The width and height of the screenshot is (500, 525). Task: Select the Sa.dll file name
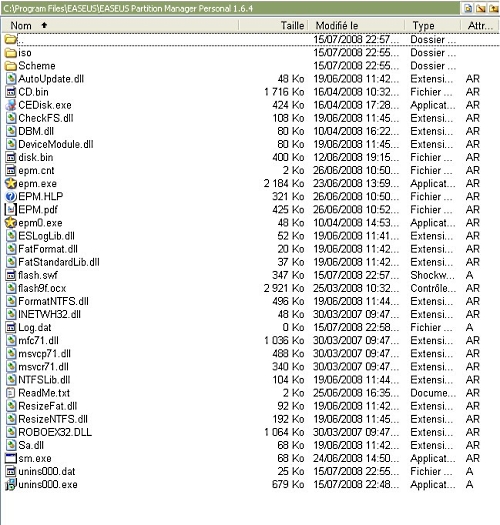click(x=31, y=445)
